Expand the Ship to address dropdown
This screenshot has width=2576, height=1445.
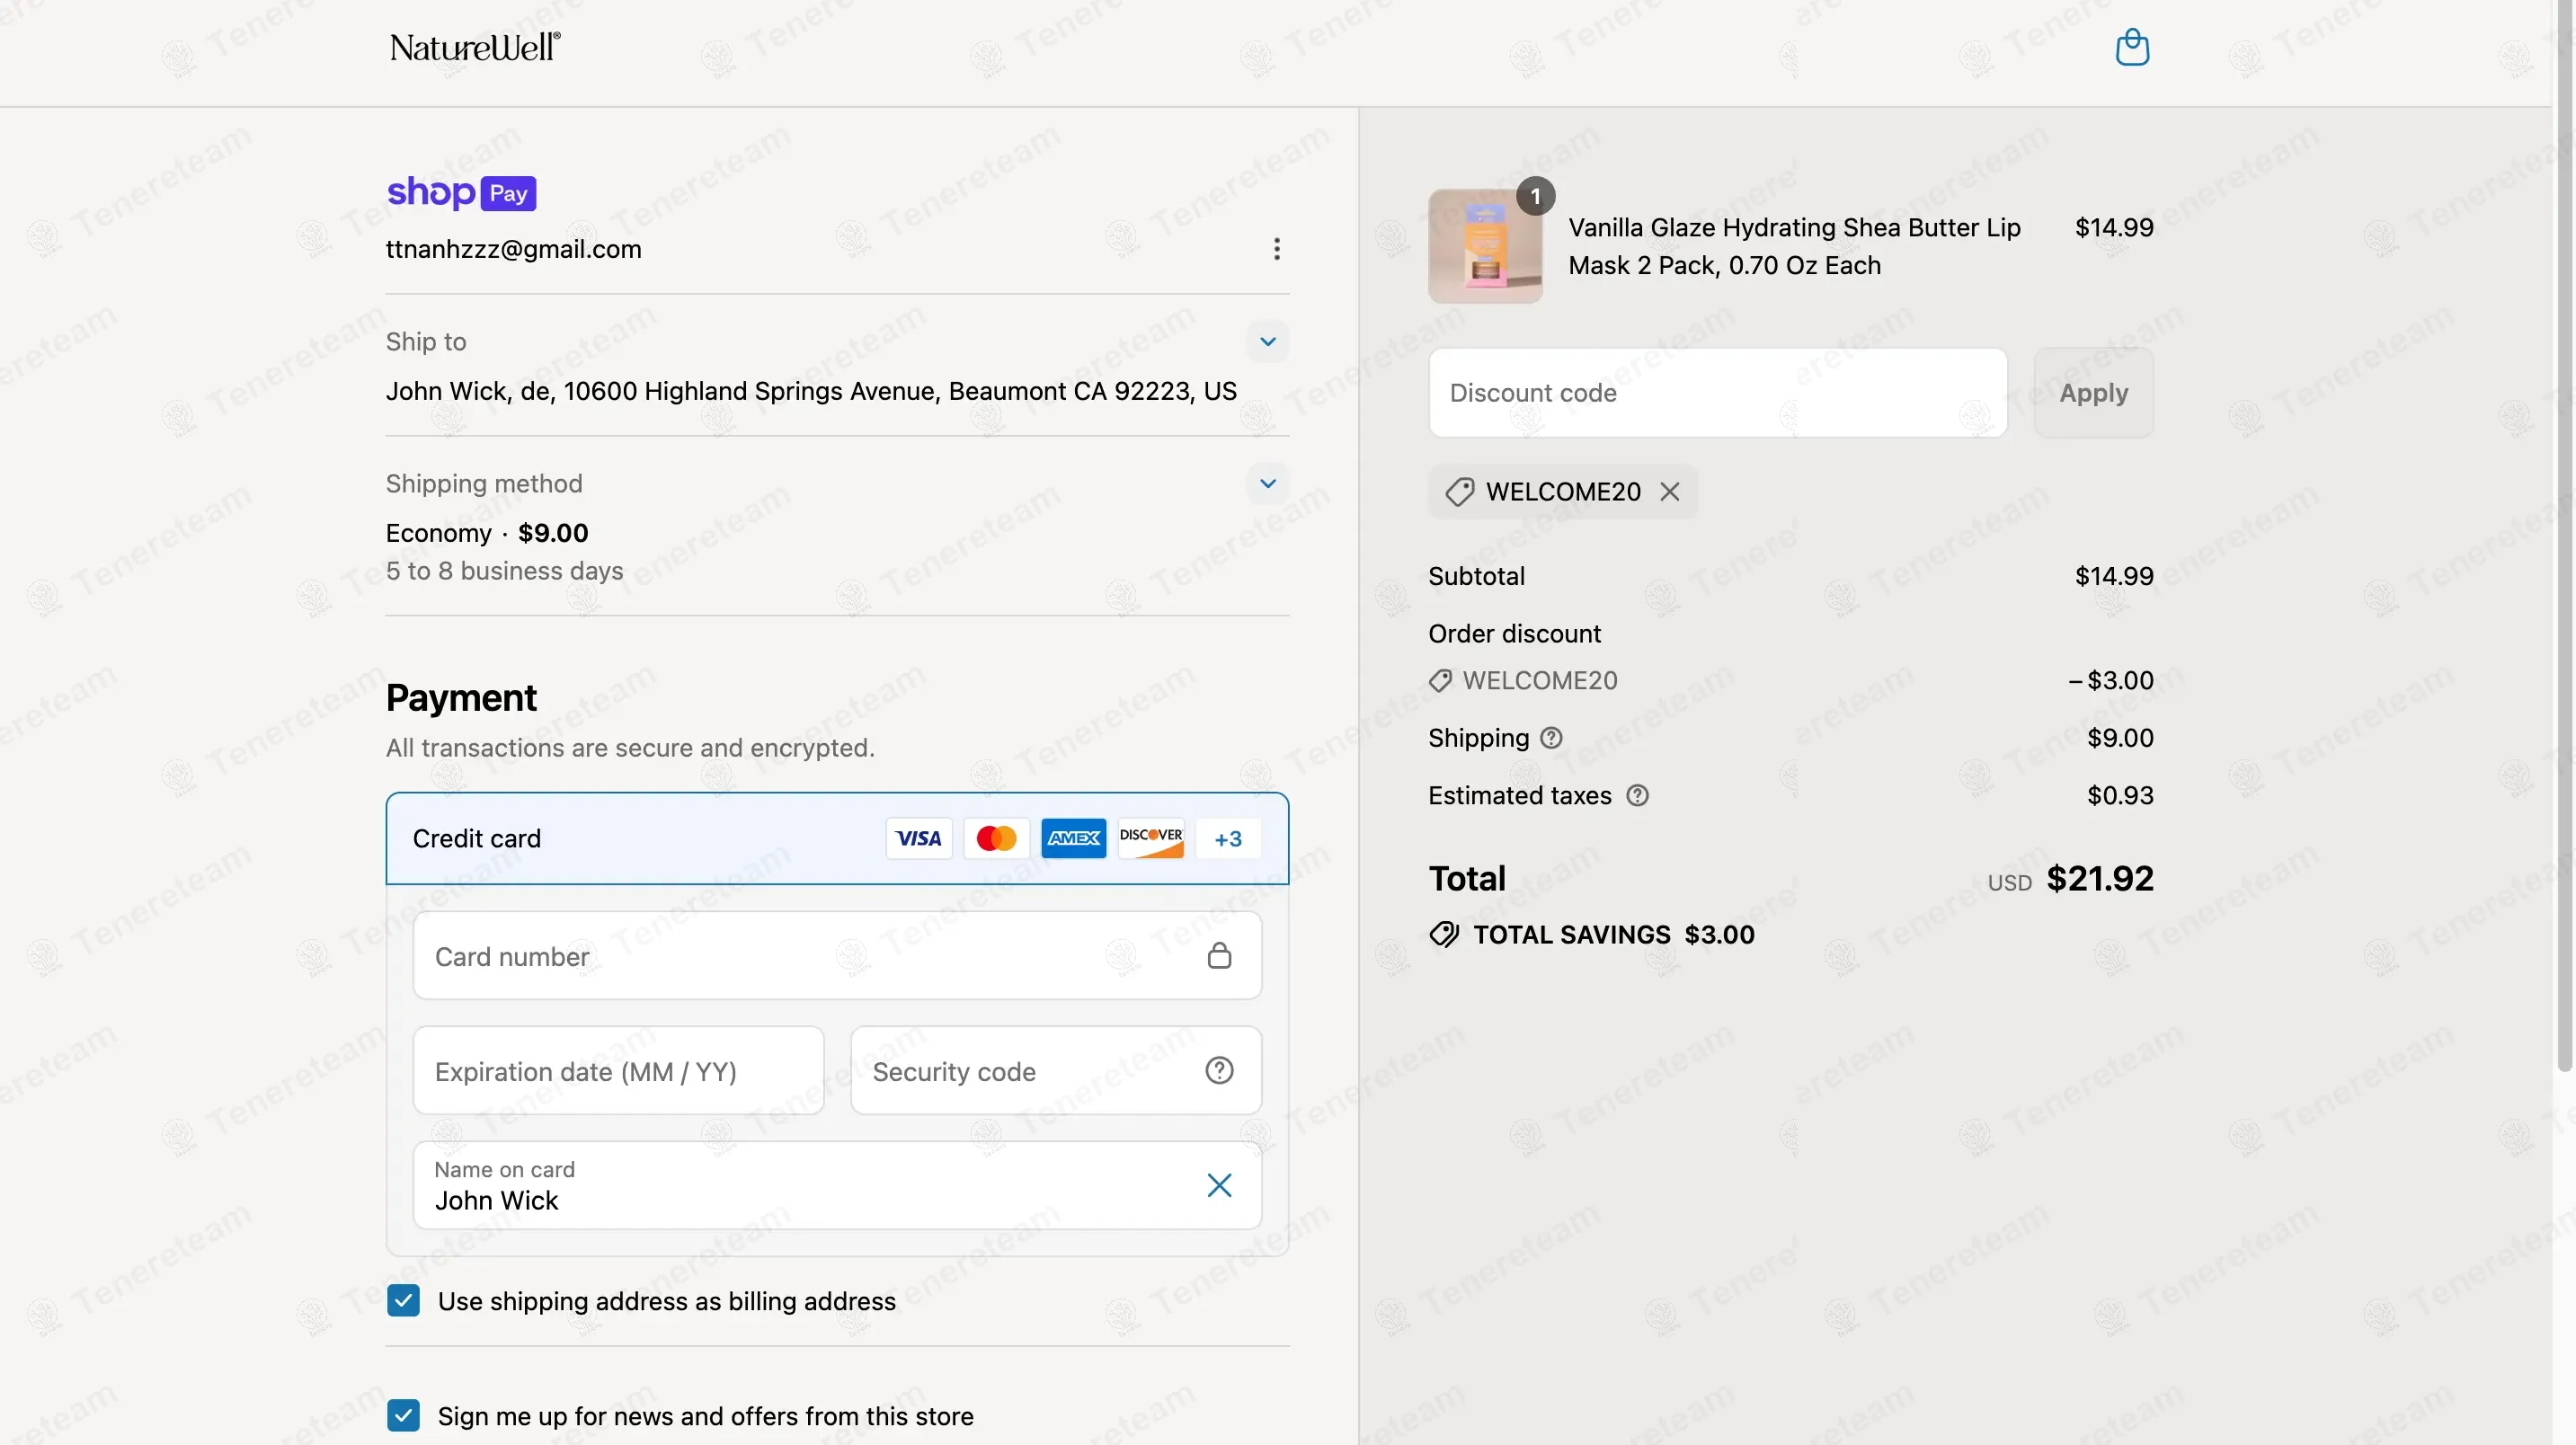coord(1267,342)
